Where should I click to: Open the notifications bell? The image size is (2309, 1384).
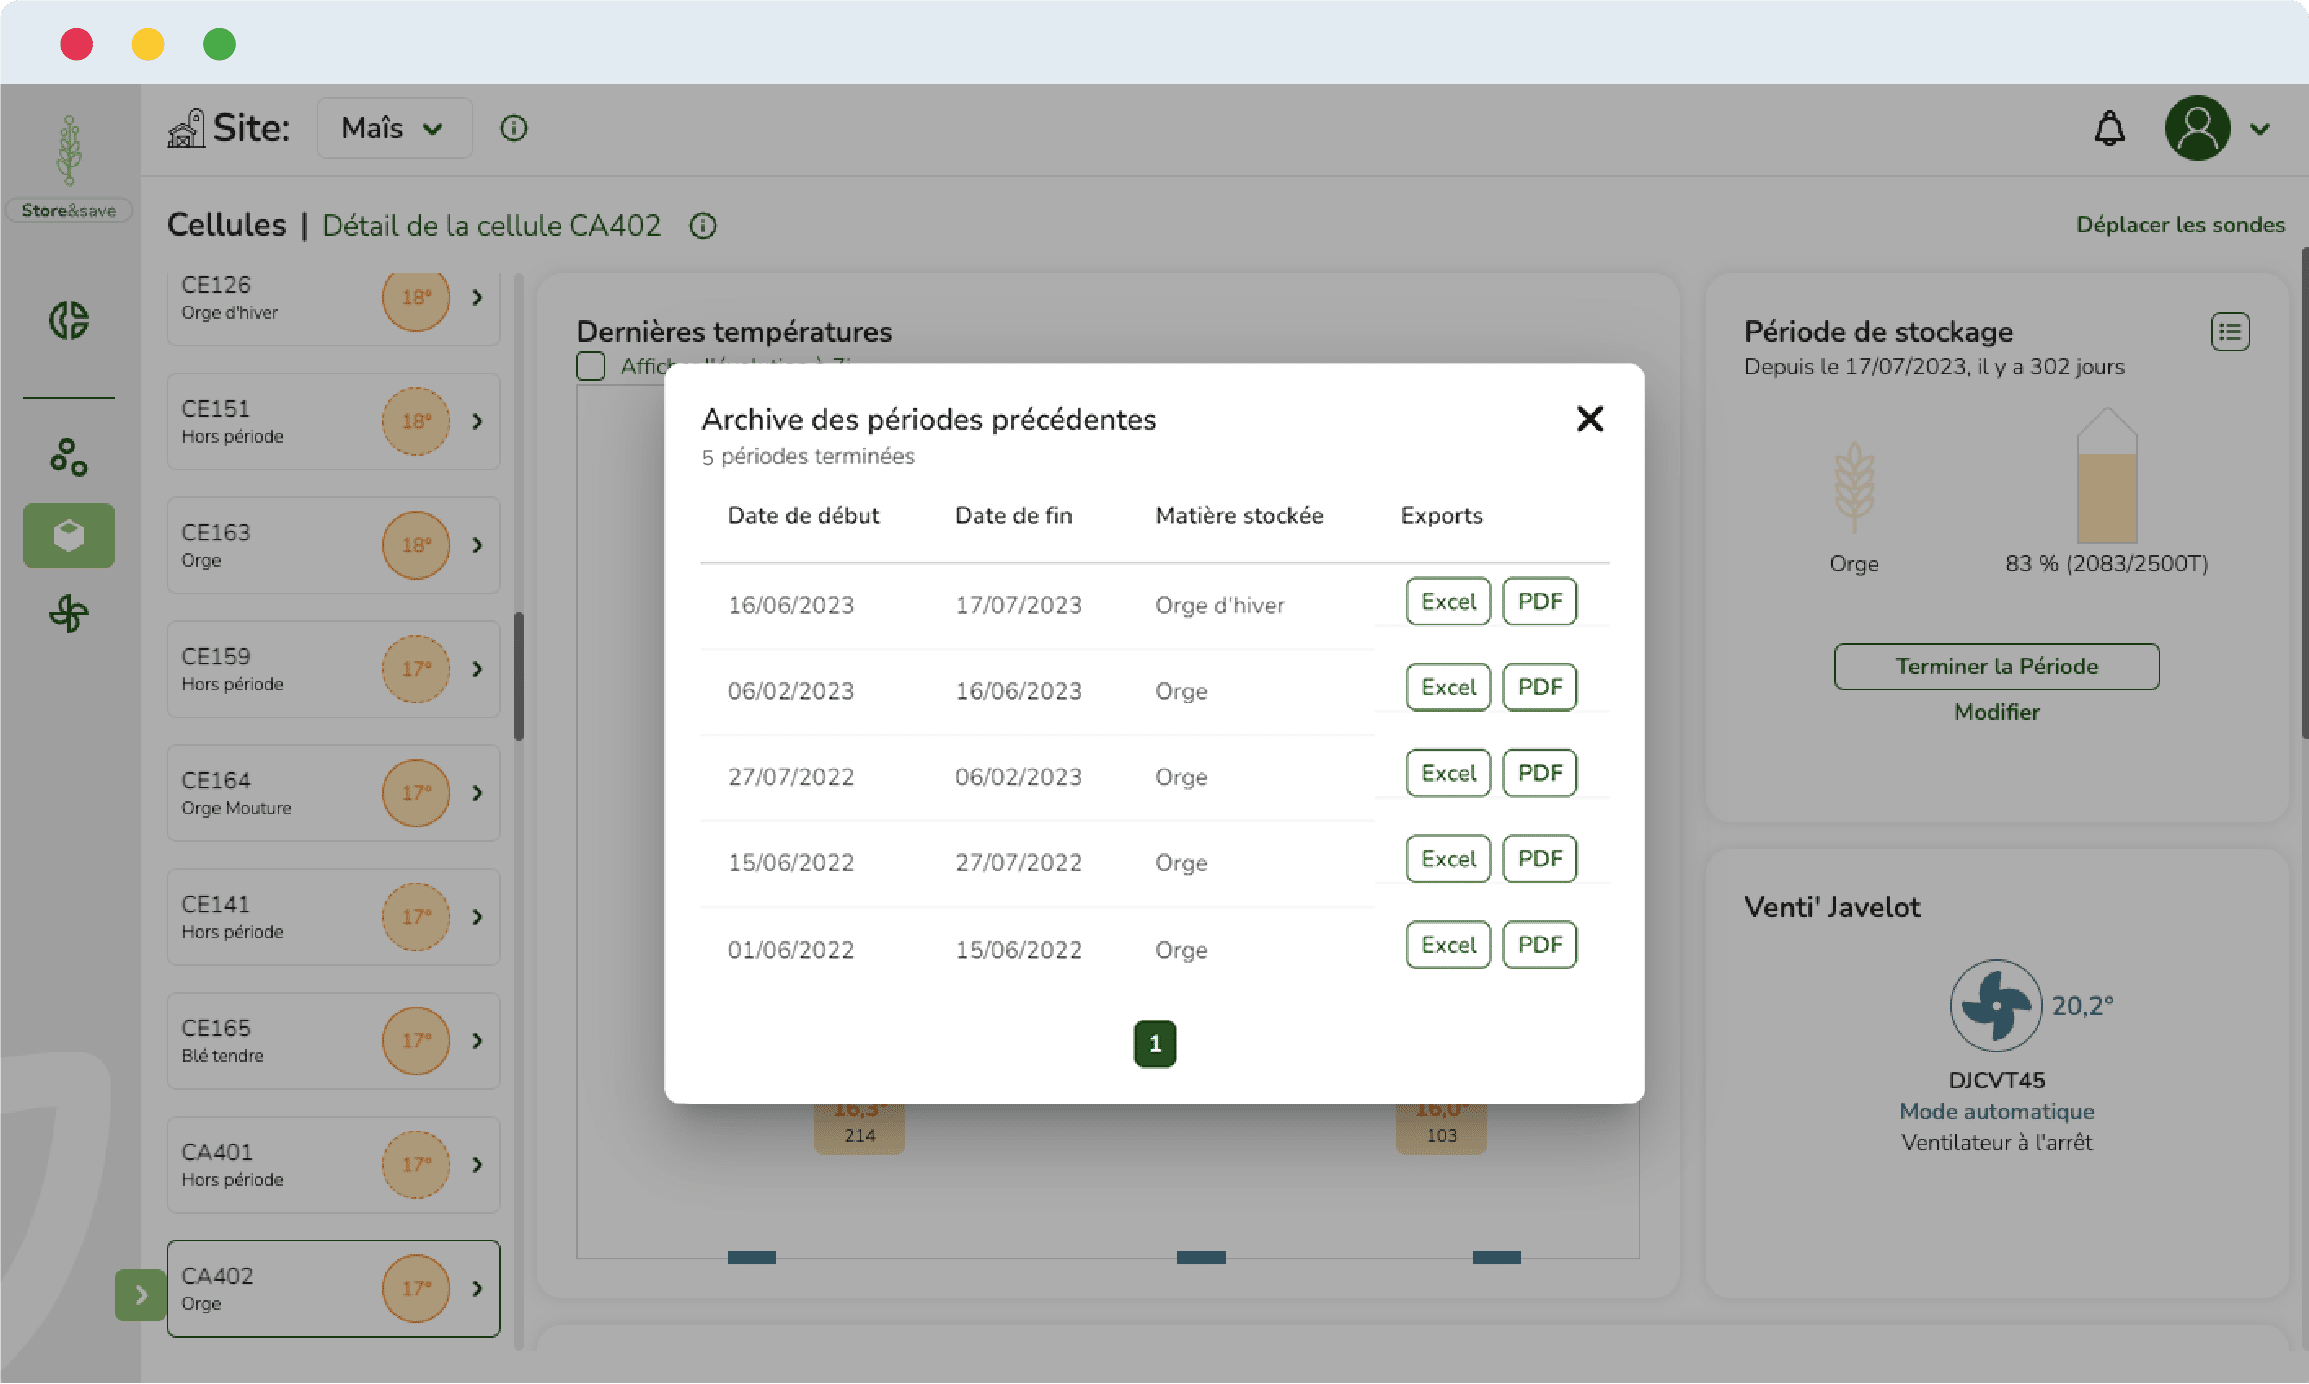(x=2109, y=129)
